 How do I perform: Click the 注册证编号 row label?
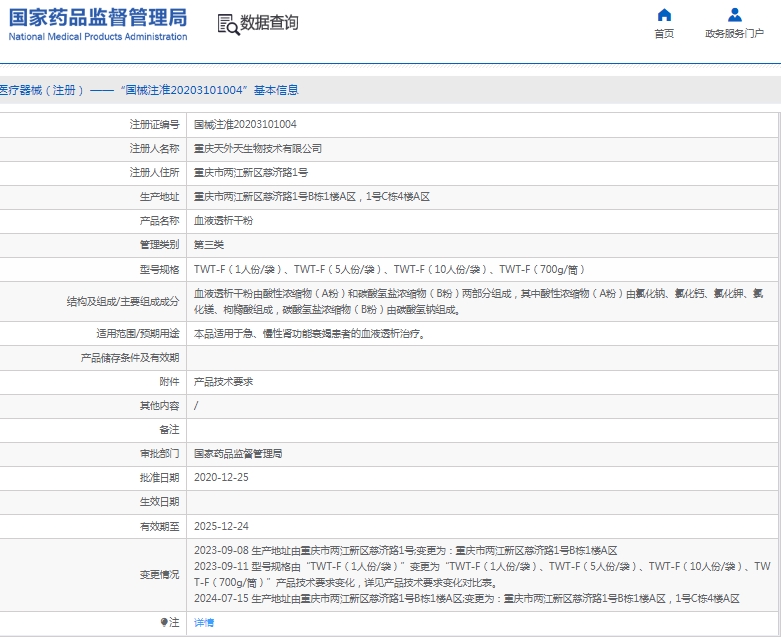pyautogui.click(x=154, y=125)
